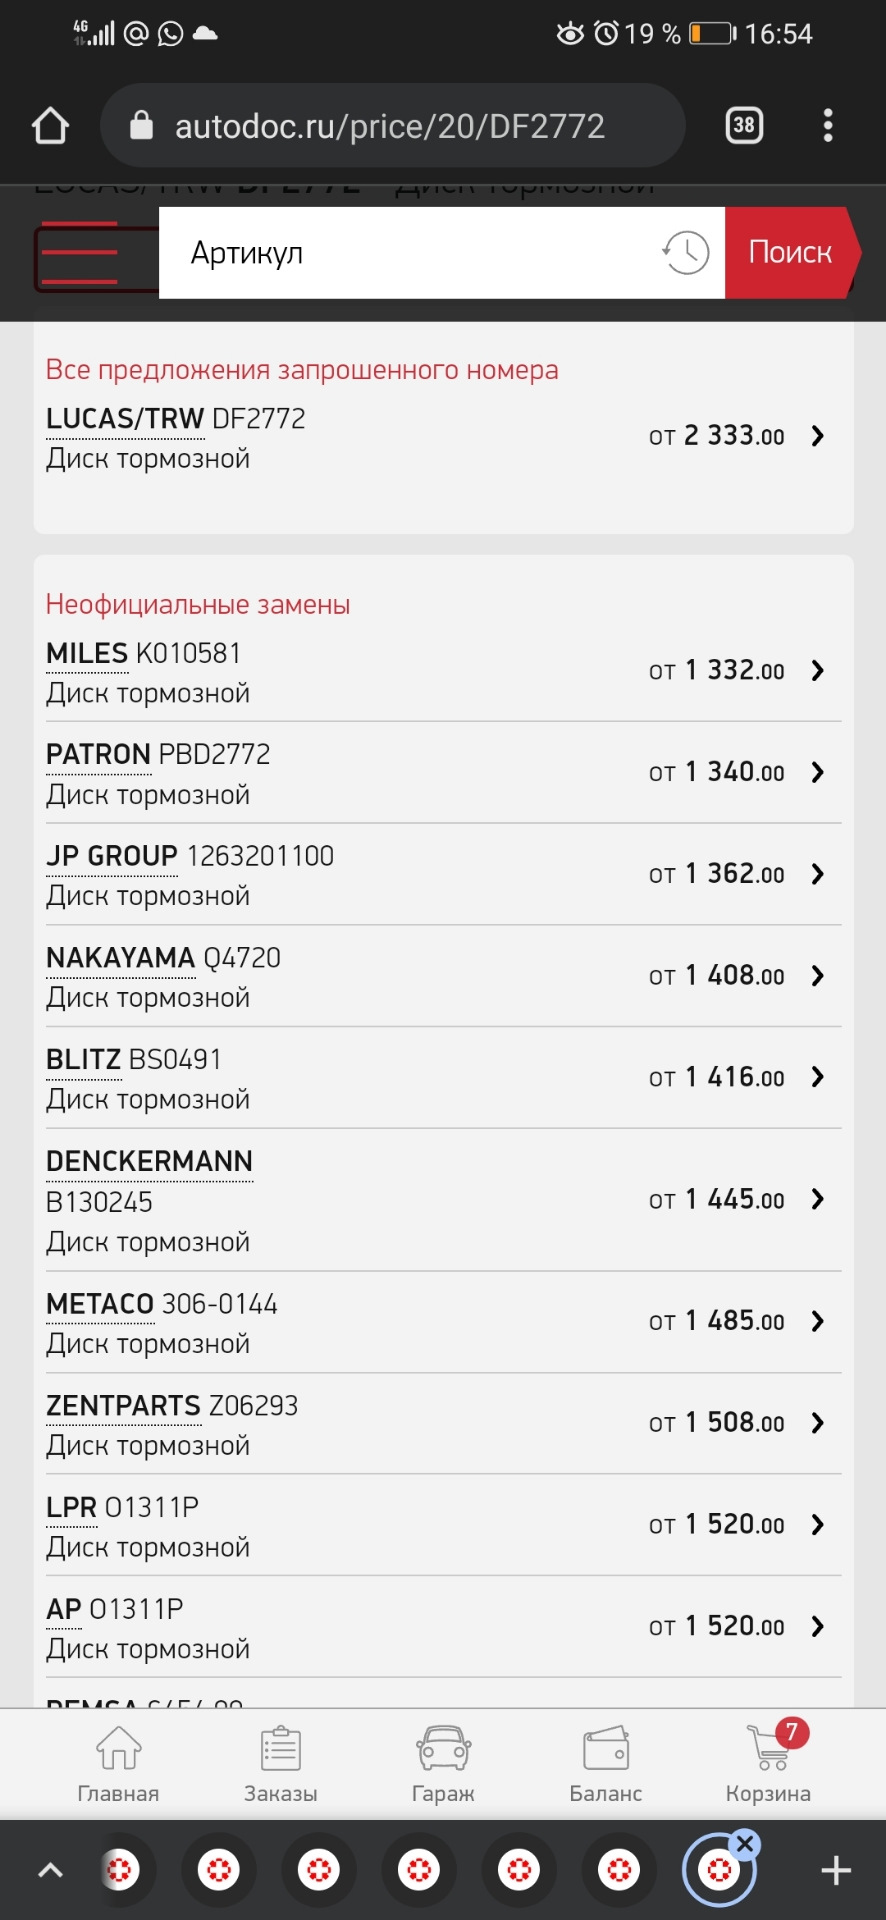The image size is (886, 1920).
Task: Expand ZENTPARTS Z06293 price chevron
Action: (818, 1423)
